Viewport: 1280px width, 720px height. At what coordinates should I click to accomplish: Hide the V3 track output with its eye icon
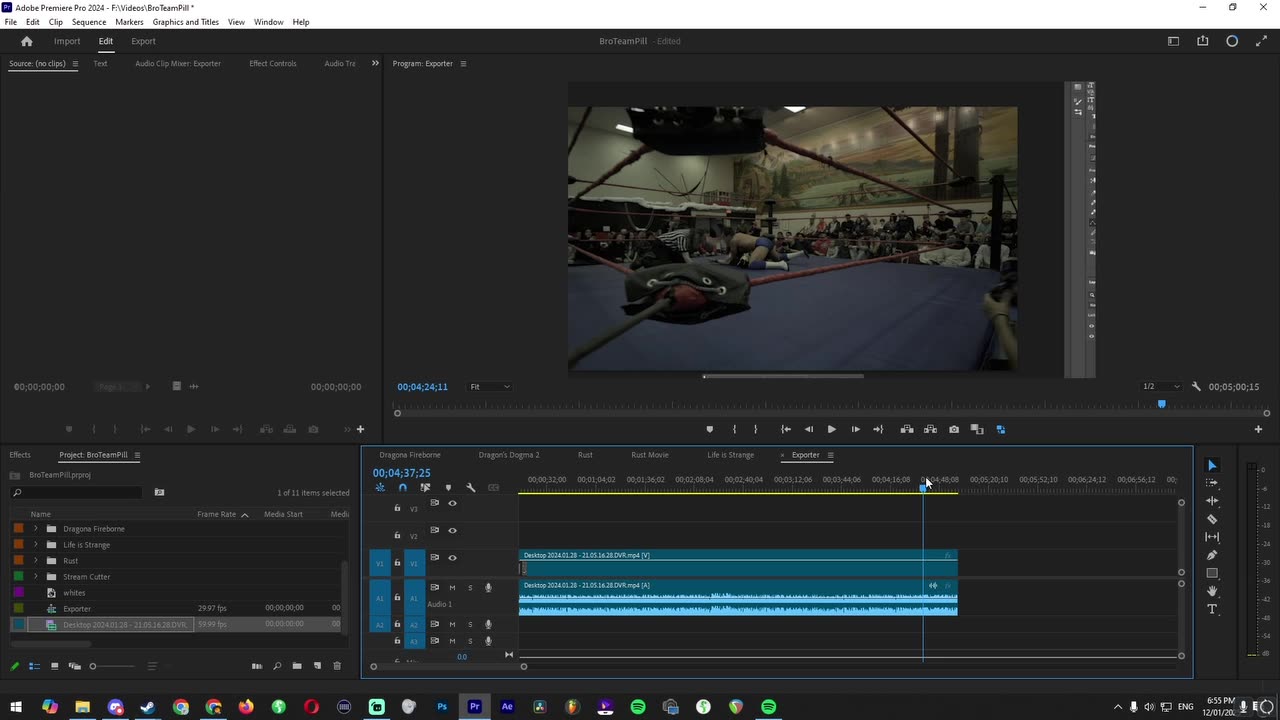tap(452, 504)
